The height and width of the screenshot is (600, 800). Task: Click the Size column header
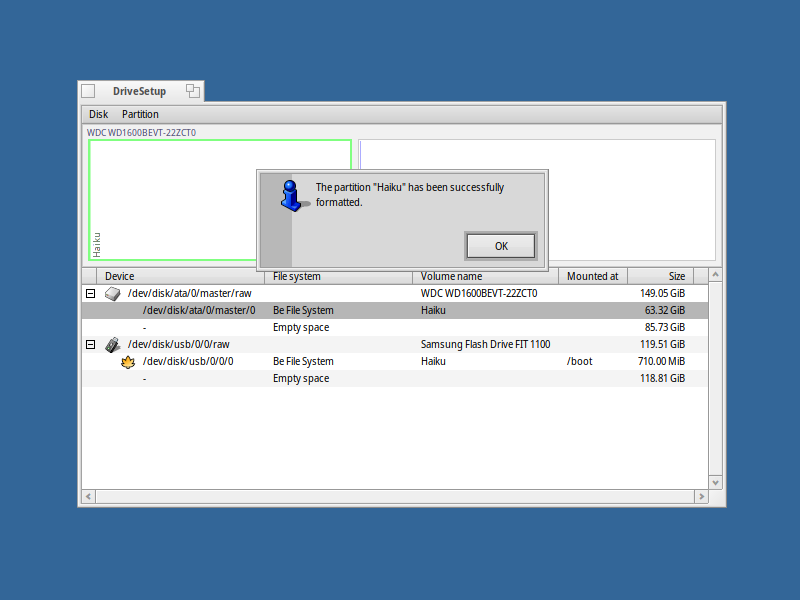point(660,276)
